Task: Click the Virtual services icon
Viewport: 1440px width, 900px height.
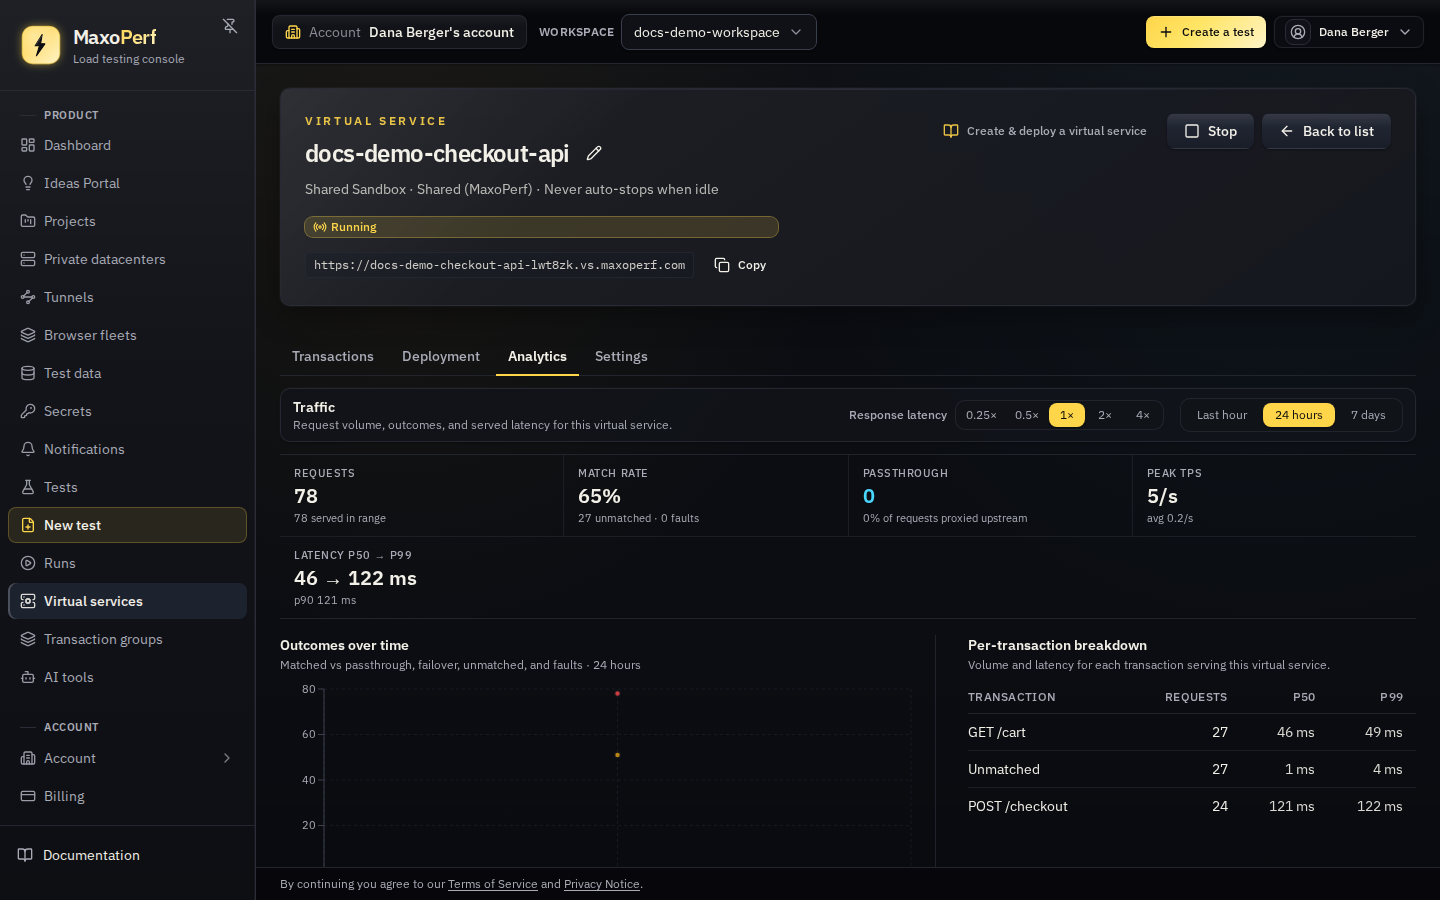Action: click(28, 601)
